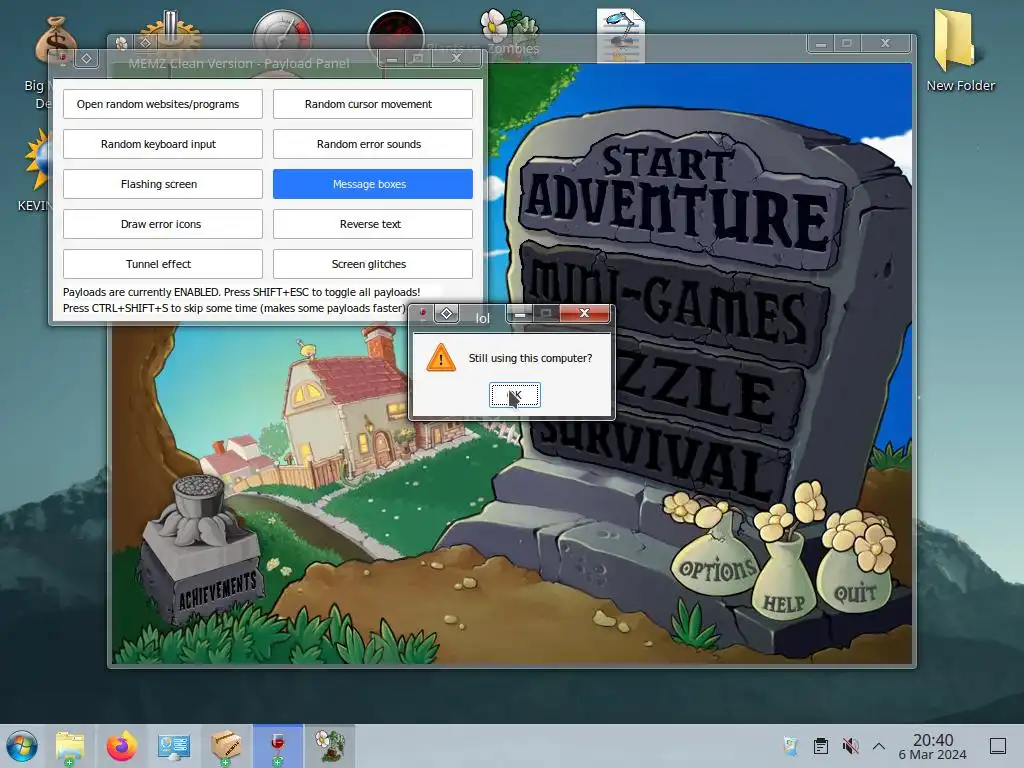This screenshot has height=768, width=1024.
Task: Disable the Message boxes payload
Action: pyautogui.click(x=373, y=184)
